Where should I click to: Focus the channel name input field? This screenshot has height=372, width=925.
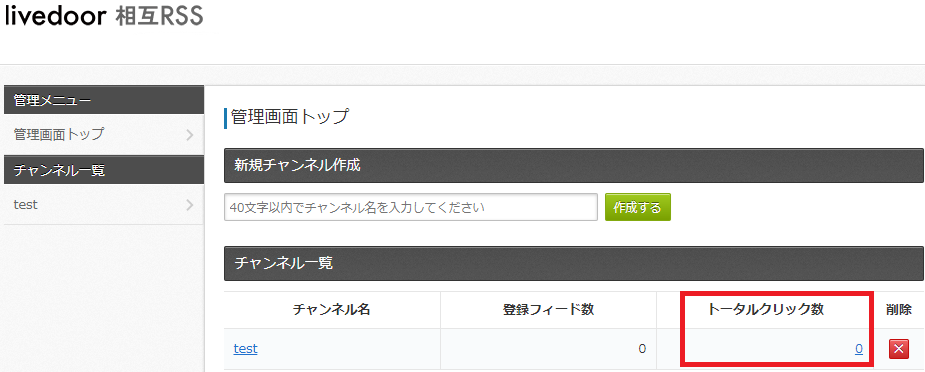411,208
